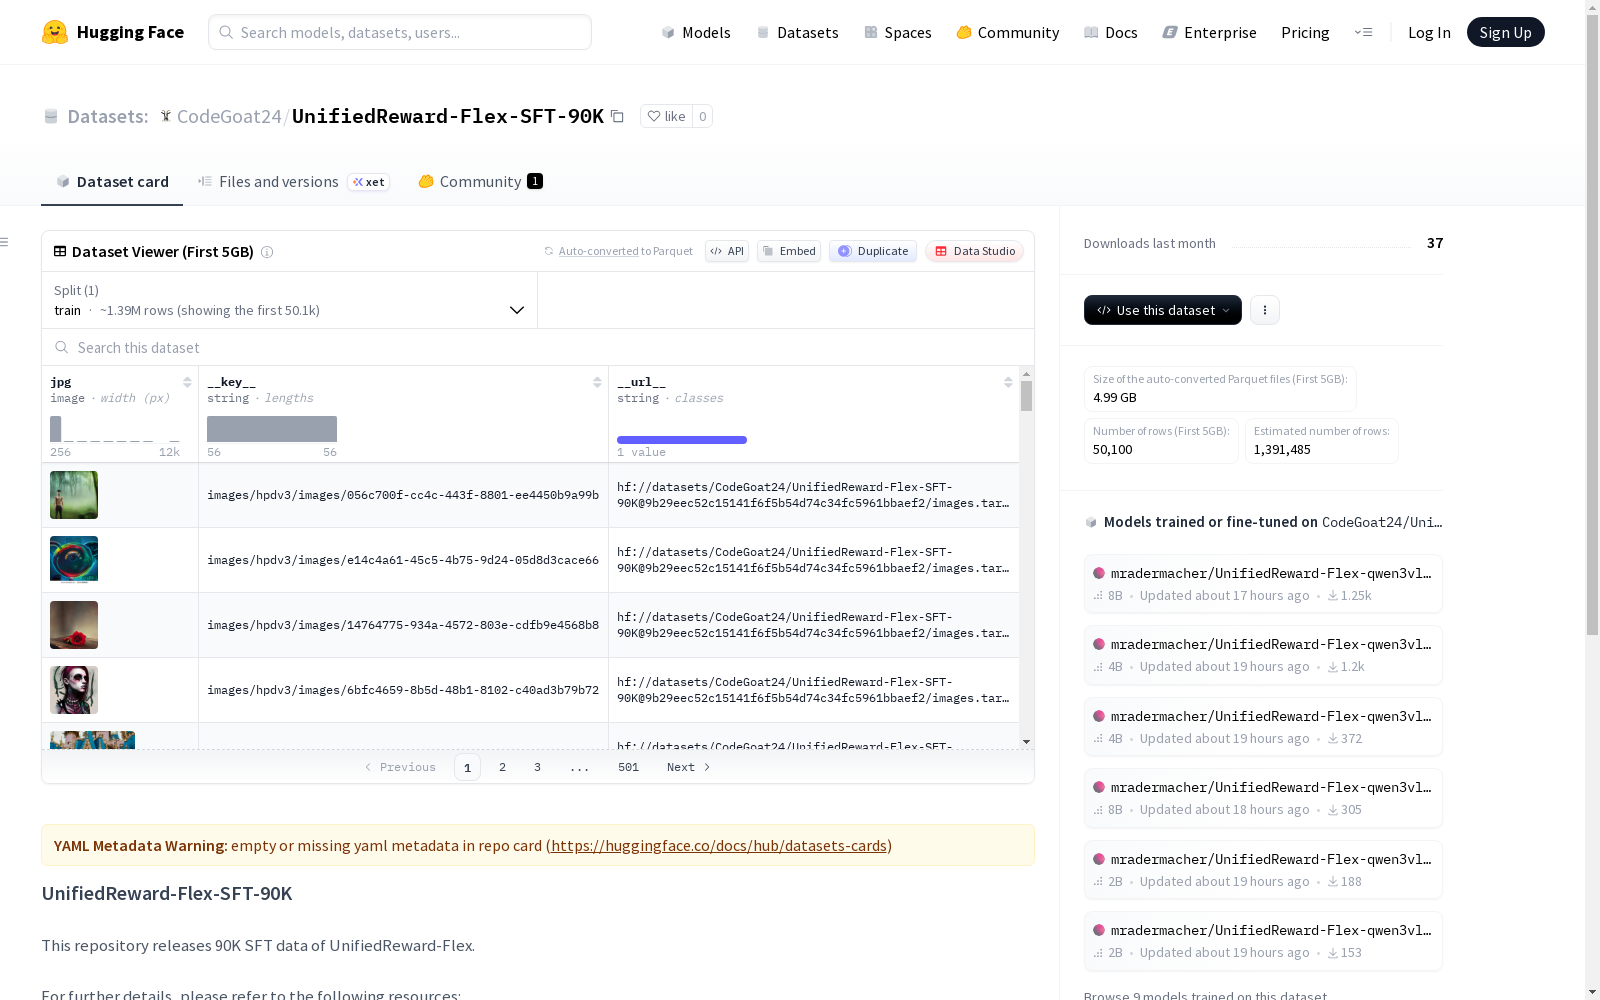Click the Sign Up button

[x=1505, y=32]
